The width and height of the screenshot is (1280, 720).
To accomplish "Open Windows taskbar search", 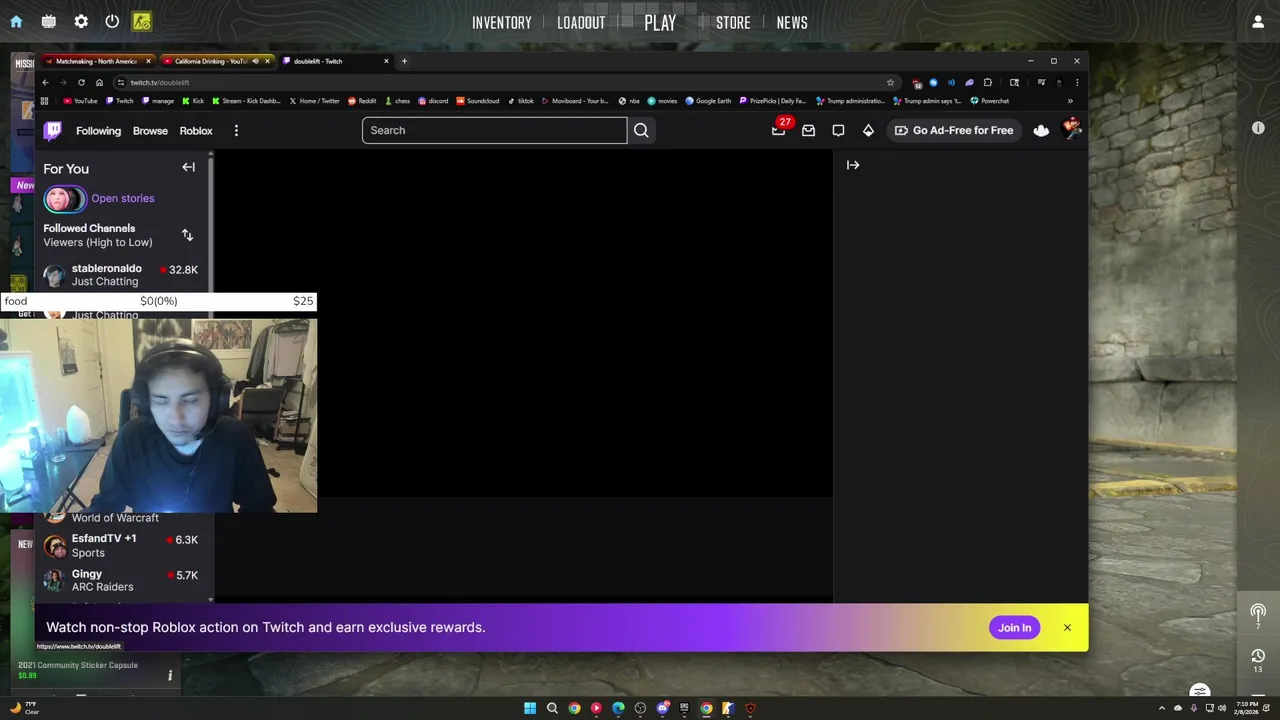I will point(552,708).
